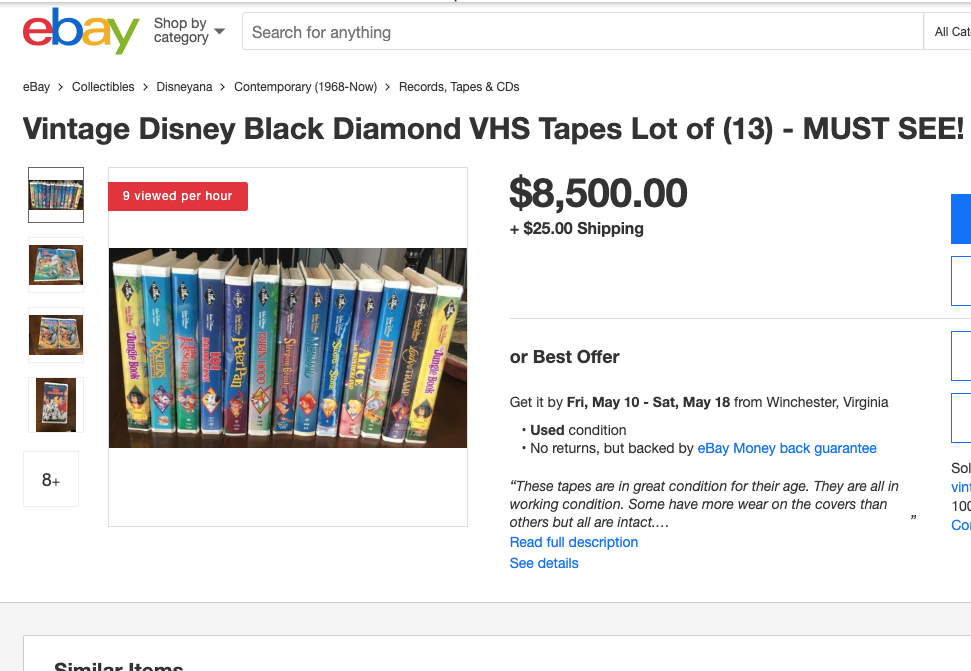Screen dimensions: 971x671
Task: Select first thumbnail of VHS tape row
Action: tap(56, 194)
